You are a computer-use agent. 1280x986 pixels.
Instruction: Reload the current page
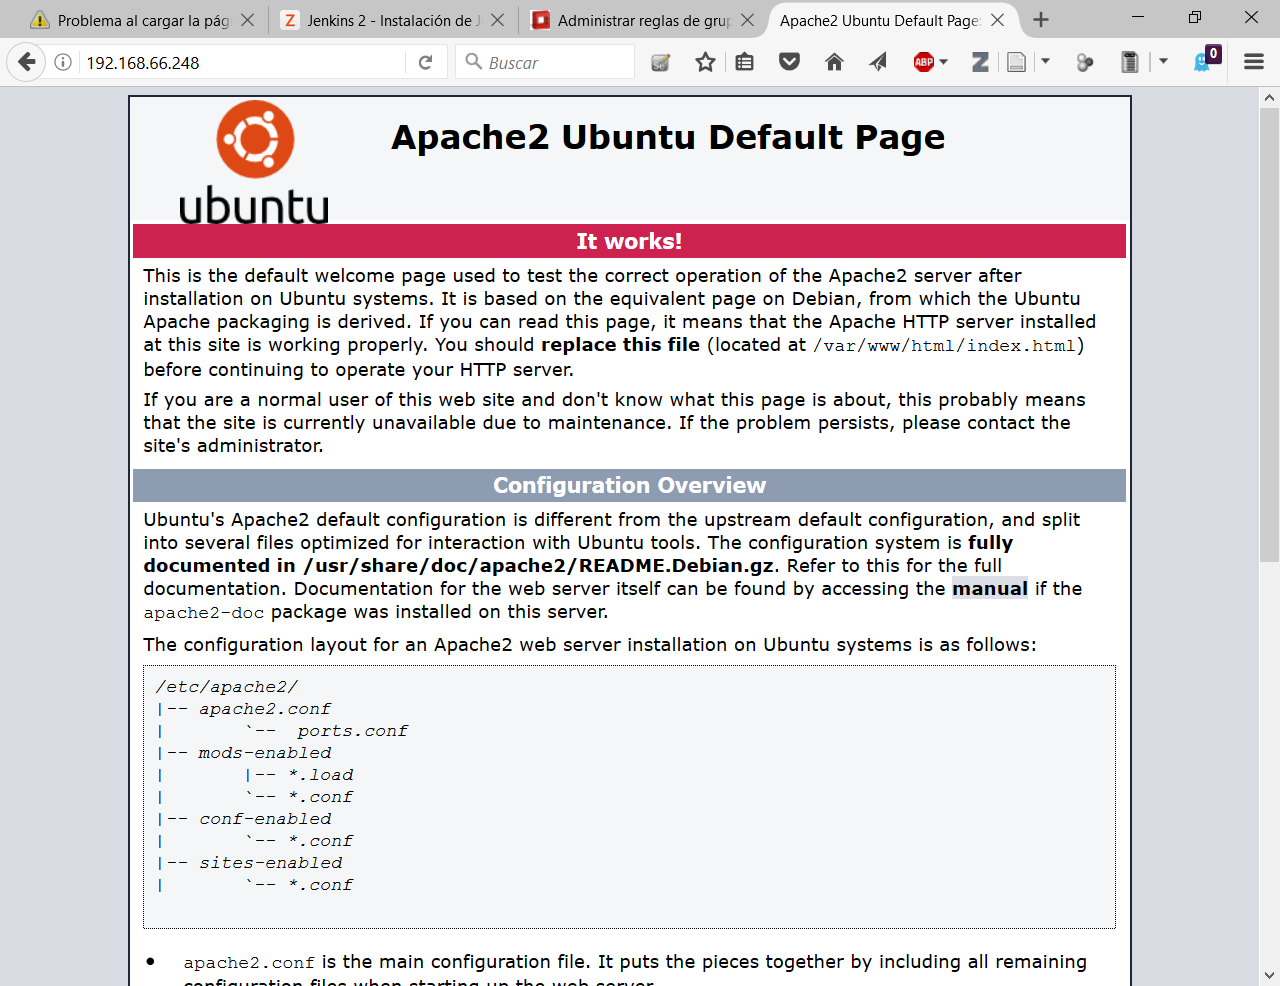[425, 62]
